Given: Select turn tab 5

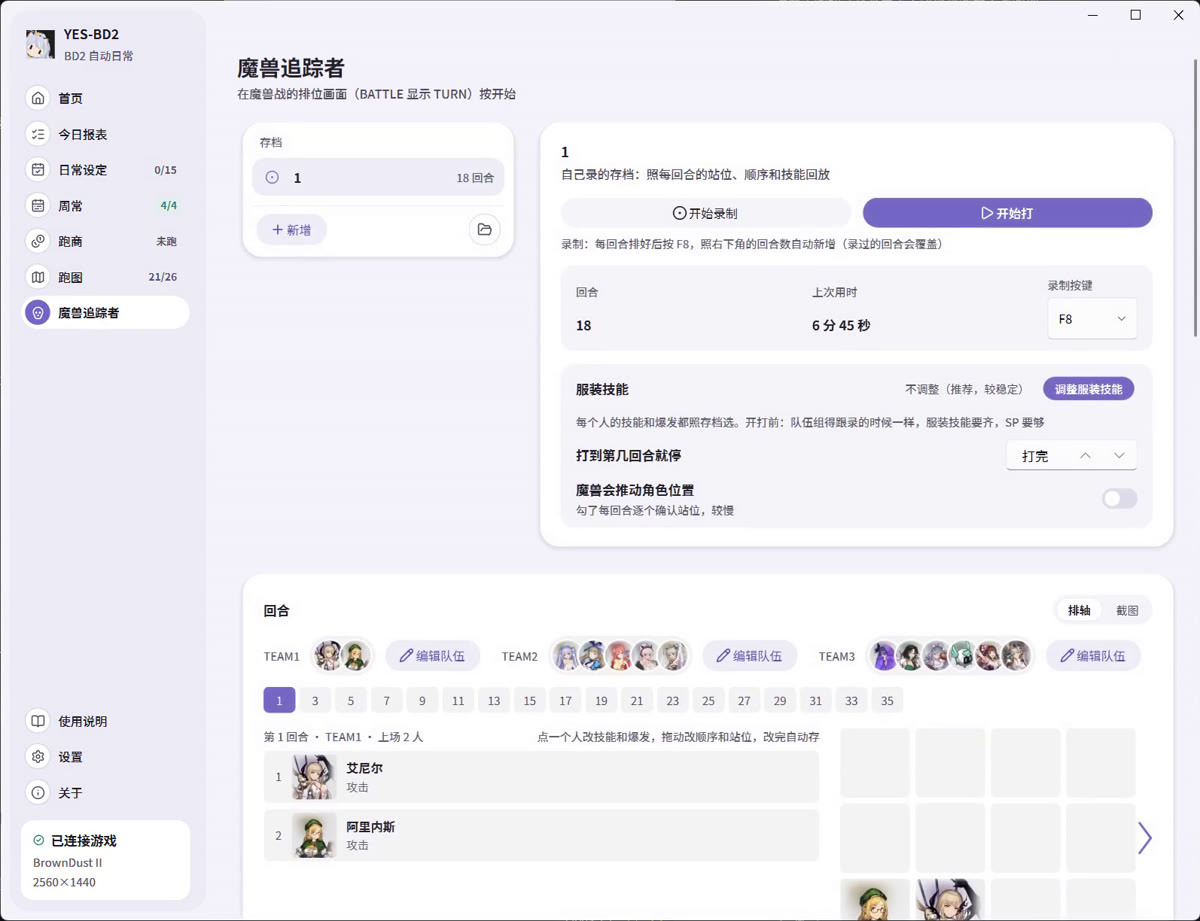Looking at the screenshot, I should [351, 701].
